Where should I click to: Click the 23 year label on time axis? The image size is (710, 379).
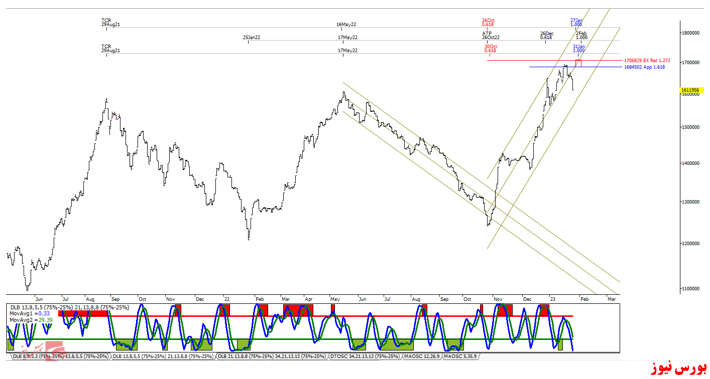pyautogui.click(x=552, y=299)
